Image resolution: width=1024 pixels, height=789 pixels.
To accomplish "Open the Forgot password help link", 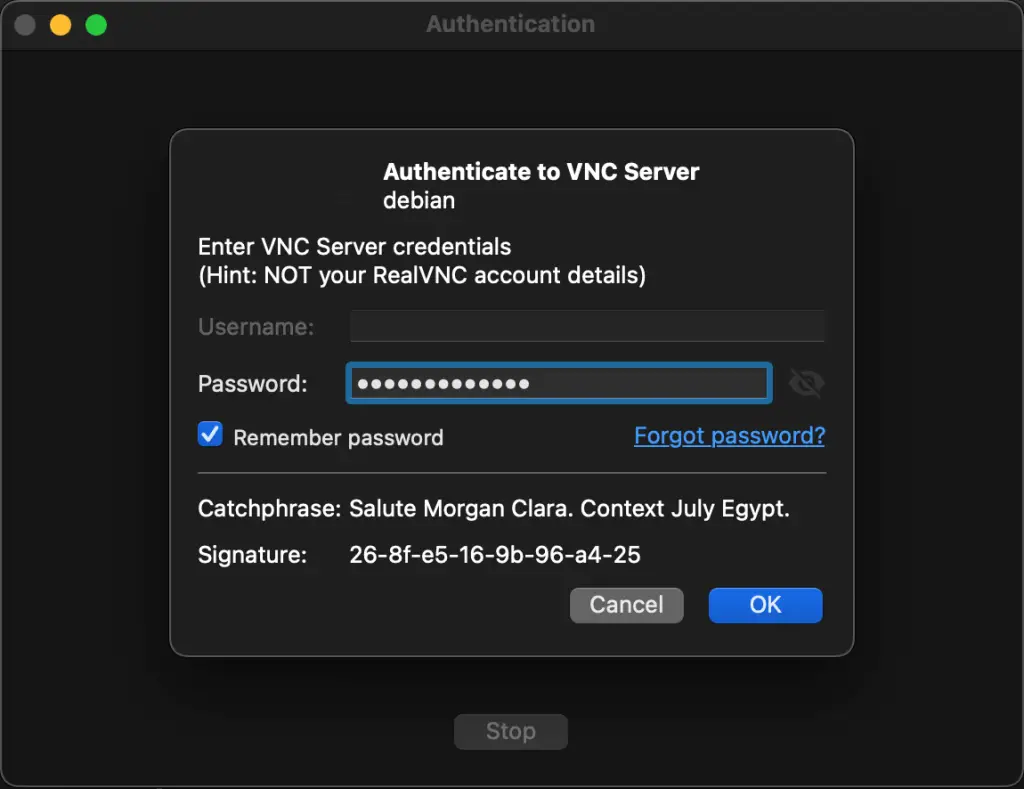I will coord(729,435).
